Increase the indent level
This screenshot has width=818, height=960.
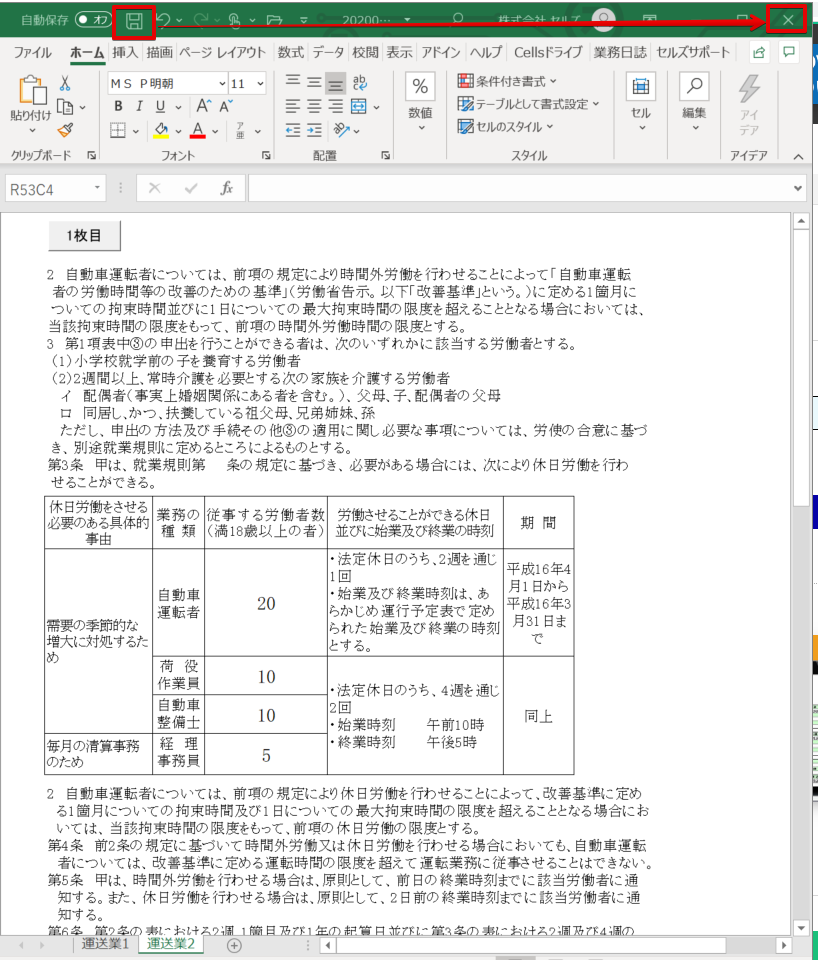click(x=314, y=130)
